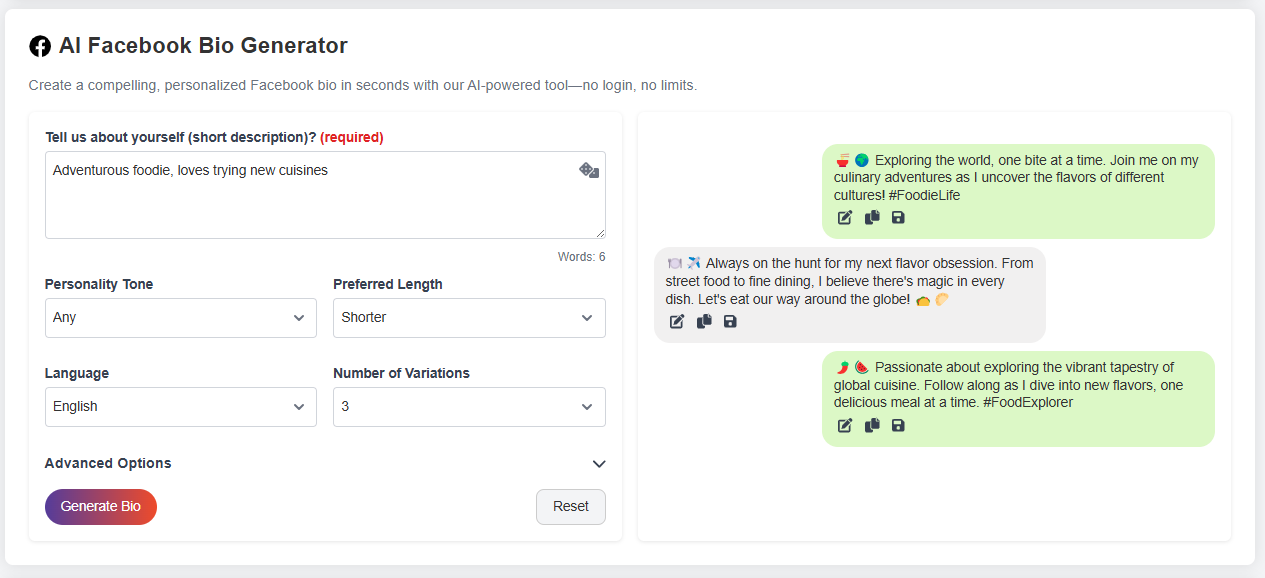1265x578 pixels.
Task: Edit the first #FoodieLife bio
Action: [x=845, y=218]
